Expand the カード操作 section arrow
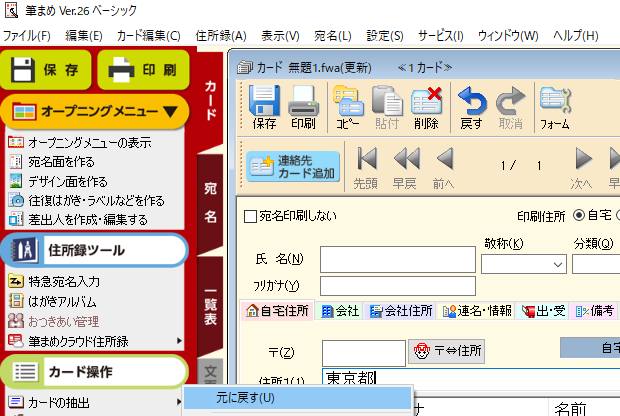The width and height of the screenshot is (620, 416). click(x=178, y=372)
